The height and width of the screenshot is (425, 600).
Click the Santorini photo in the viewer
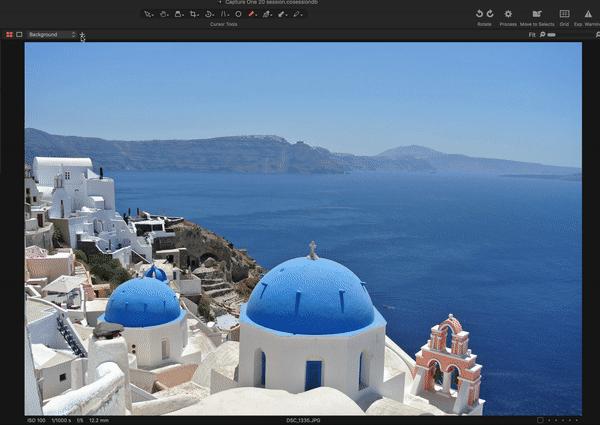click(302, 228)
